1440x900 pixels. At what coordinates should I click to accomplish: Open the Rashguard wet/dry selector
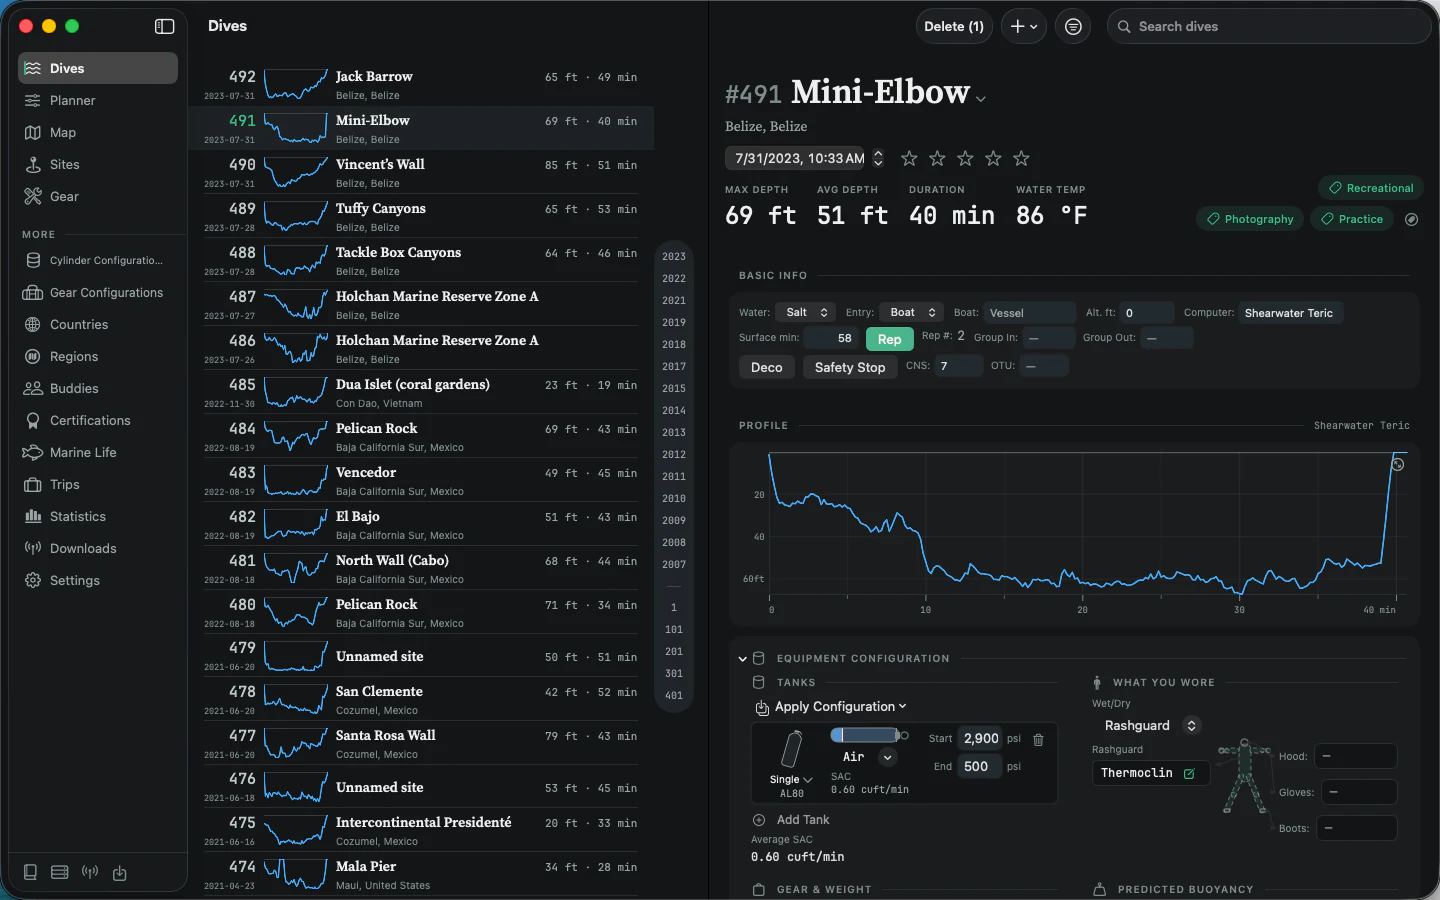tap(1150, 725)
